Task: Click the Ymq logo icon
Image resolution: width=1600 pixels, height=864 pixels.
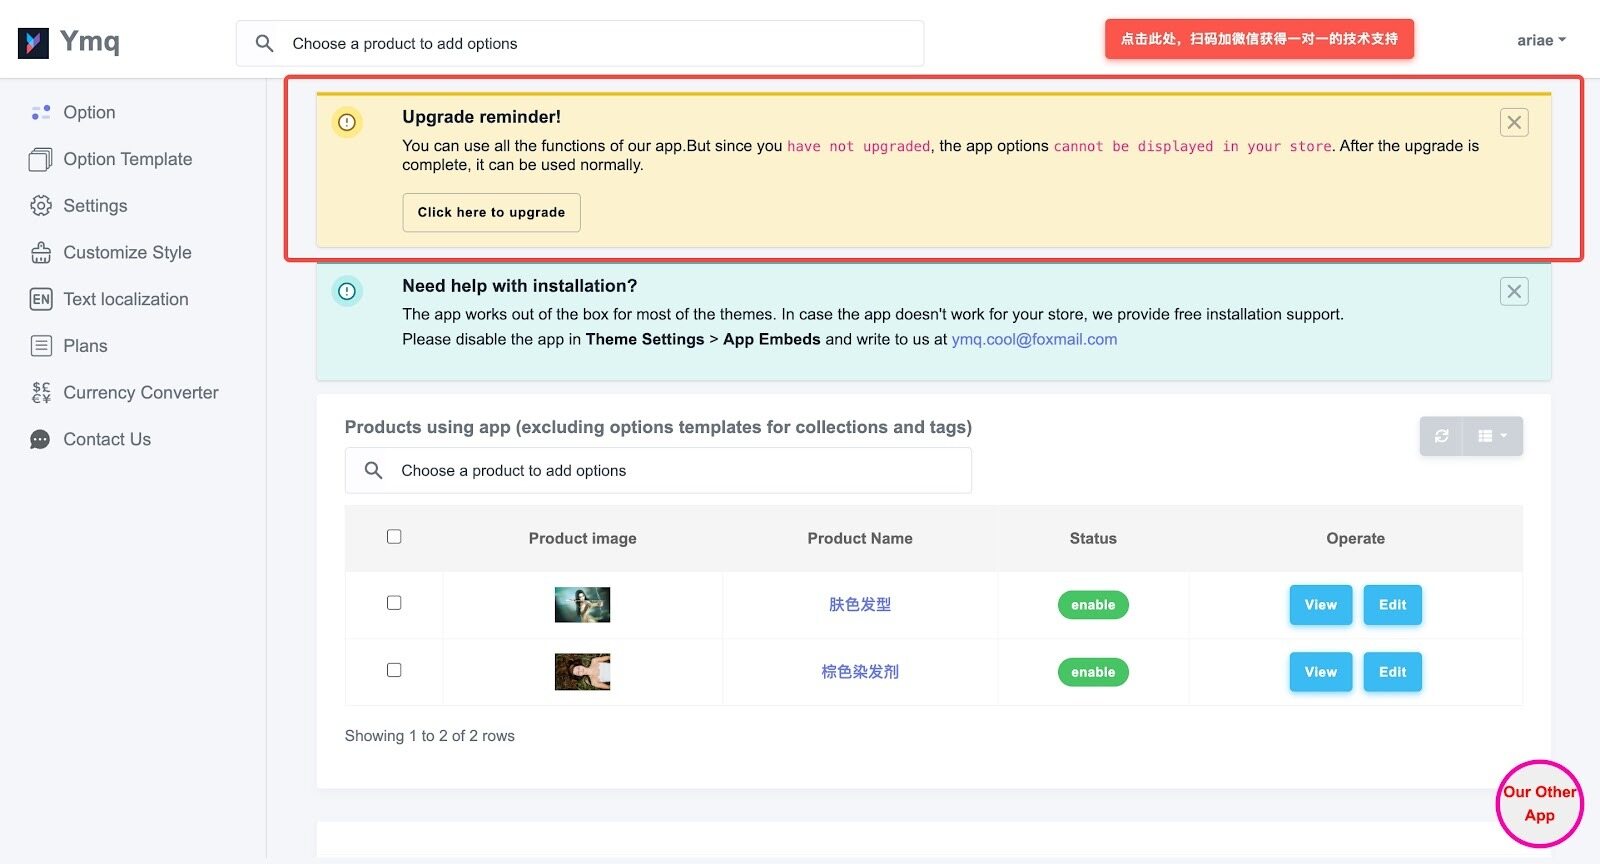Action: [33, 43]
